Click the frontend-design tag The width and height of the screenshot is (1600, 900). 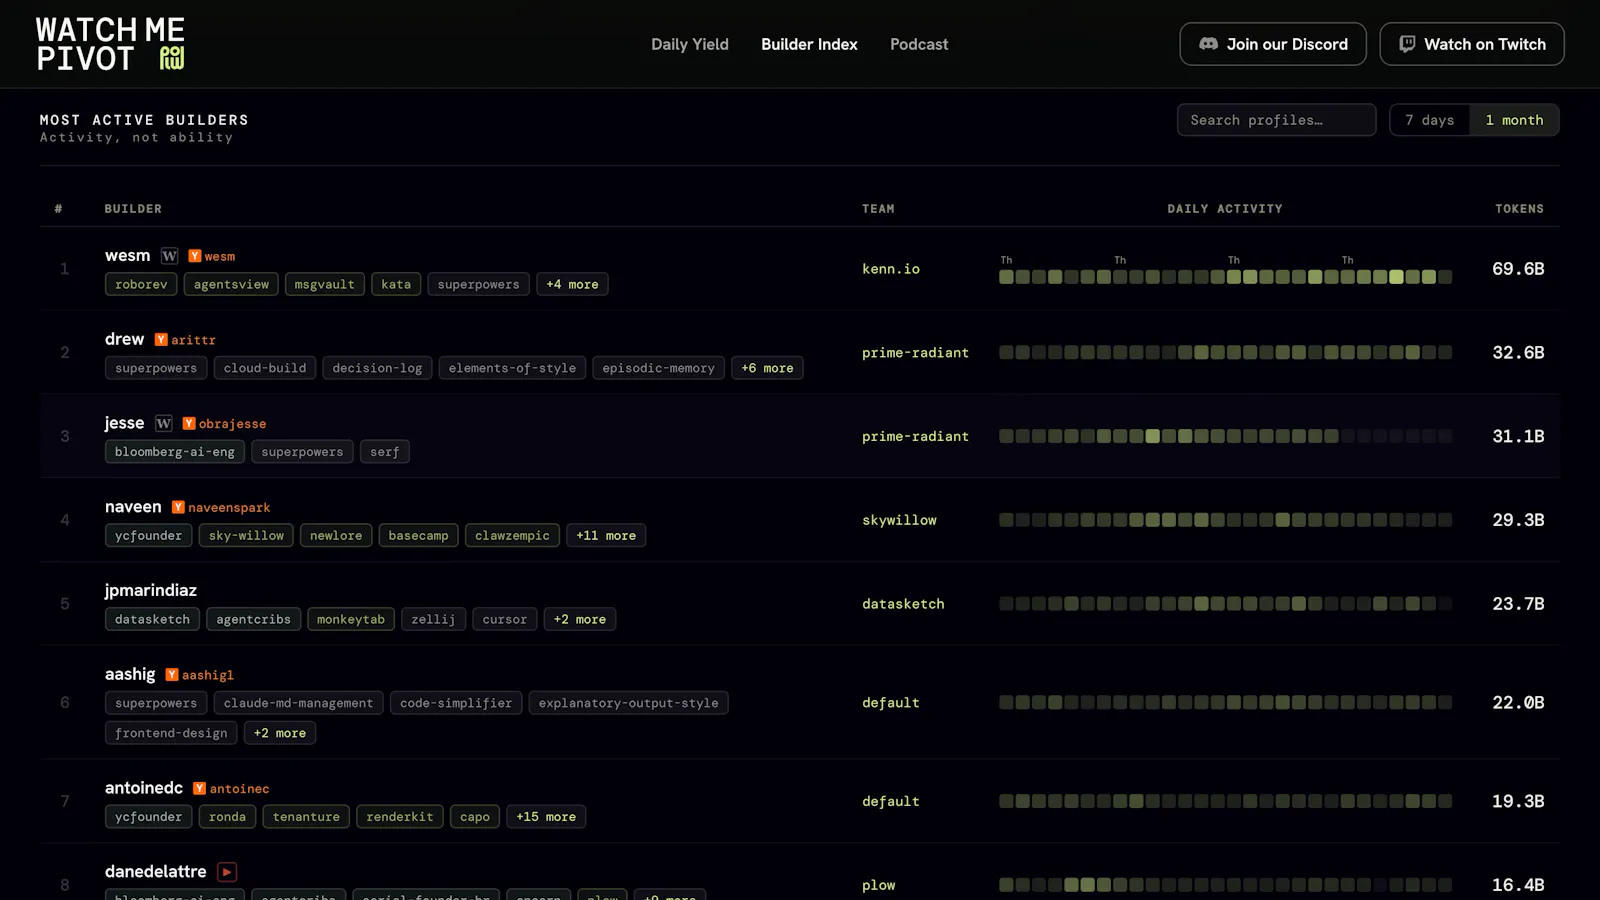(x=171, y=733)
